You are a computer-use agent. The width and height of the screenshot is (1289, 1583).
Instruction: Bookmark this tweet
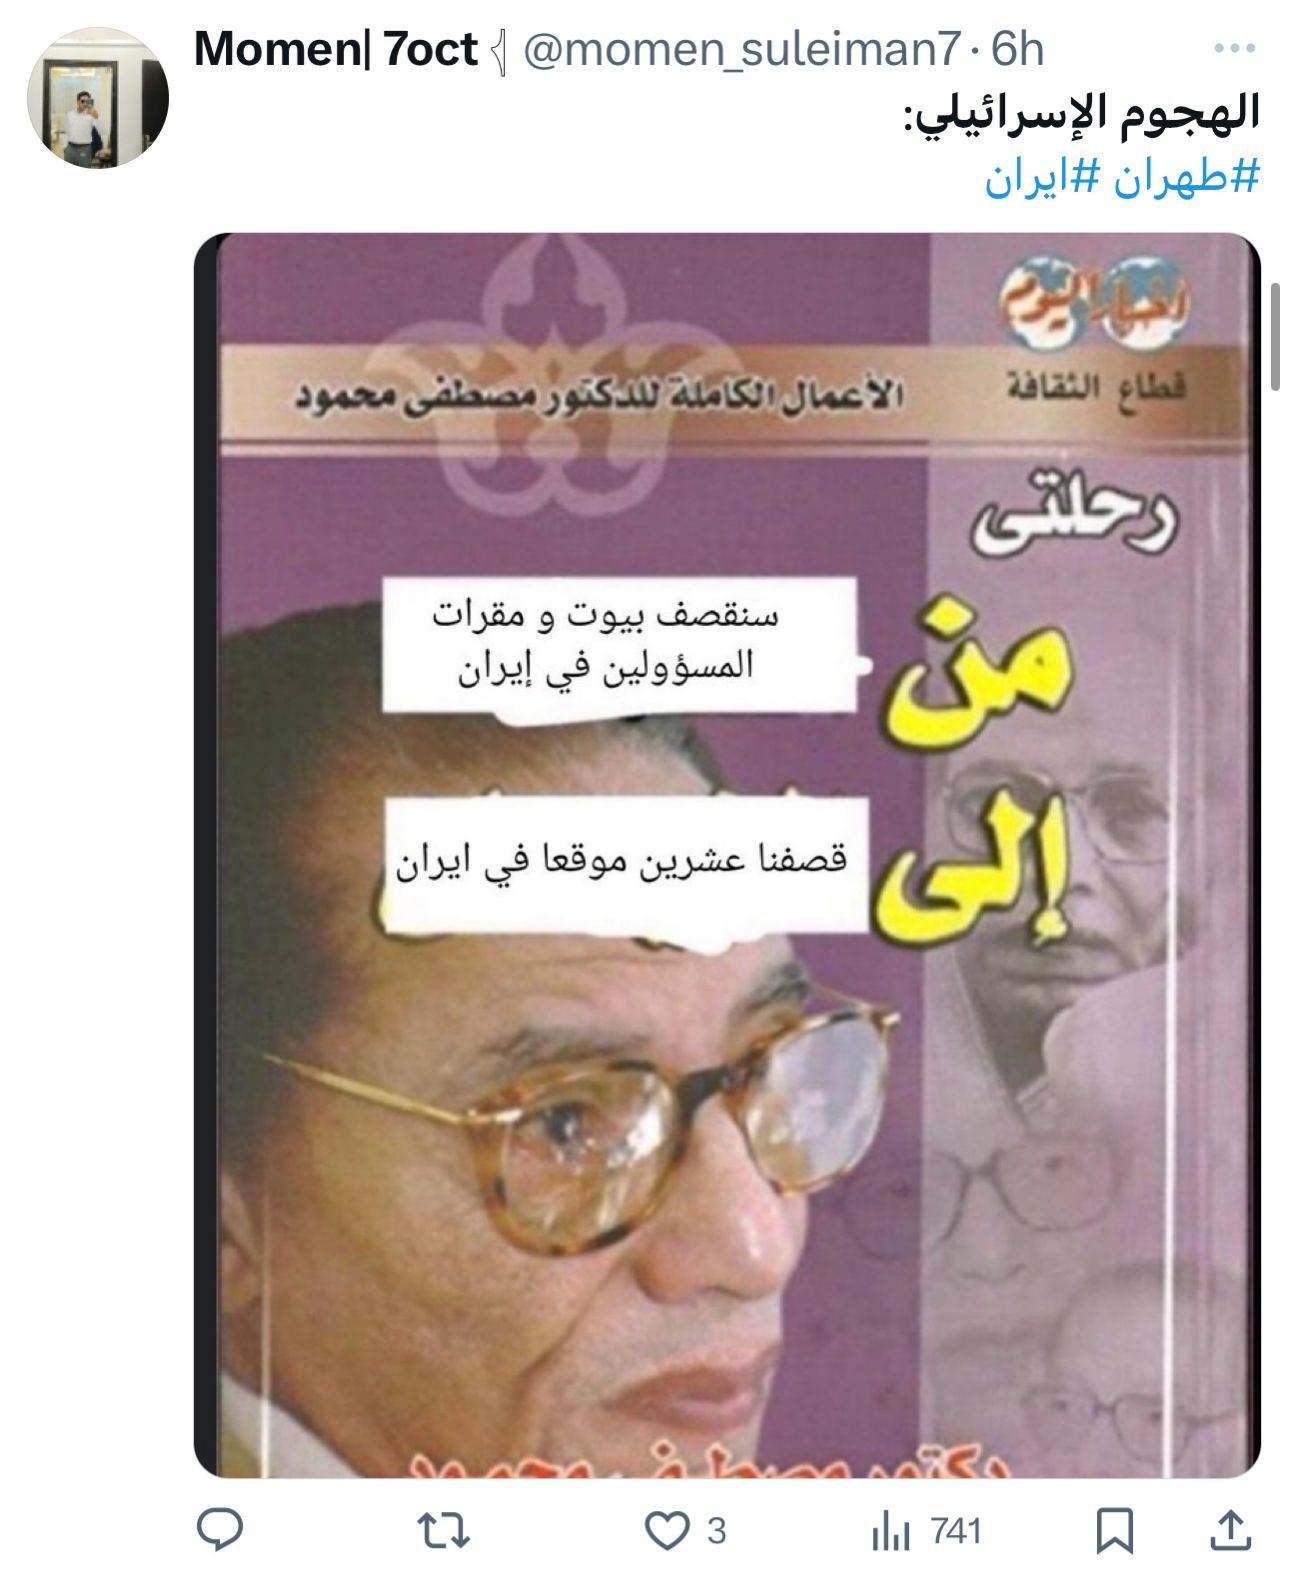click(x=1113, y=1531)
